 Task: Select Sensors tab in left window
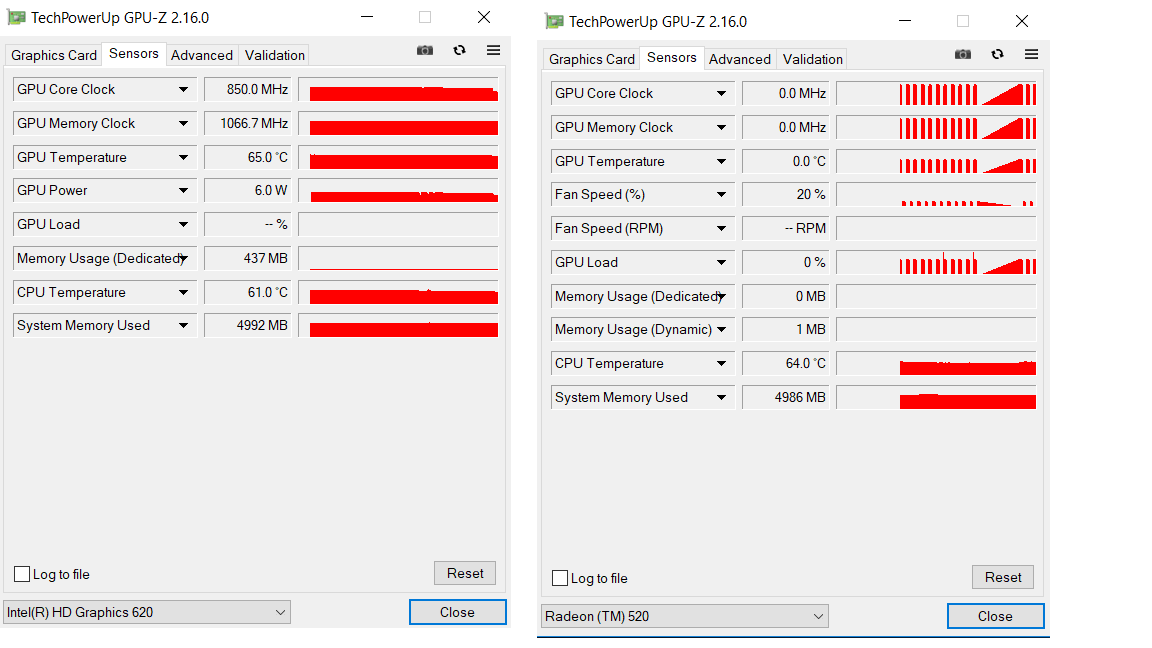[x=134, y=54]
